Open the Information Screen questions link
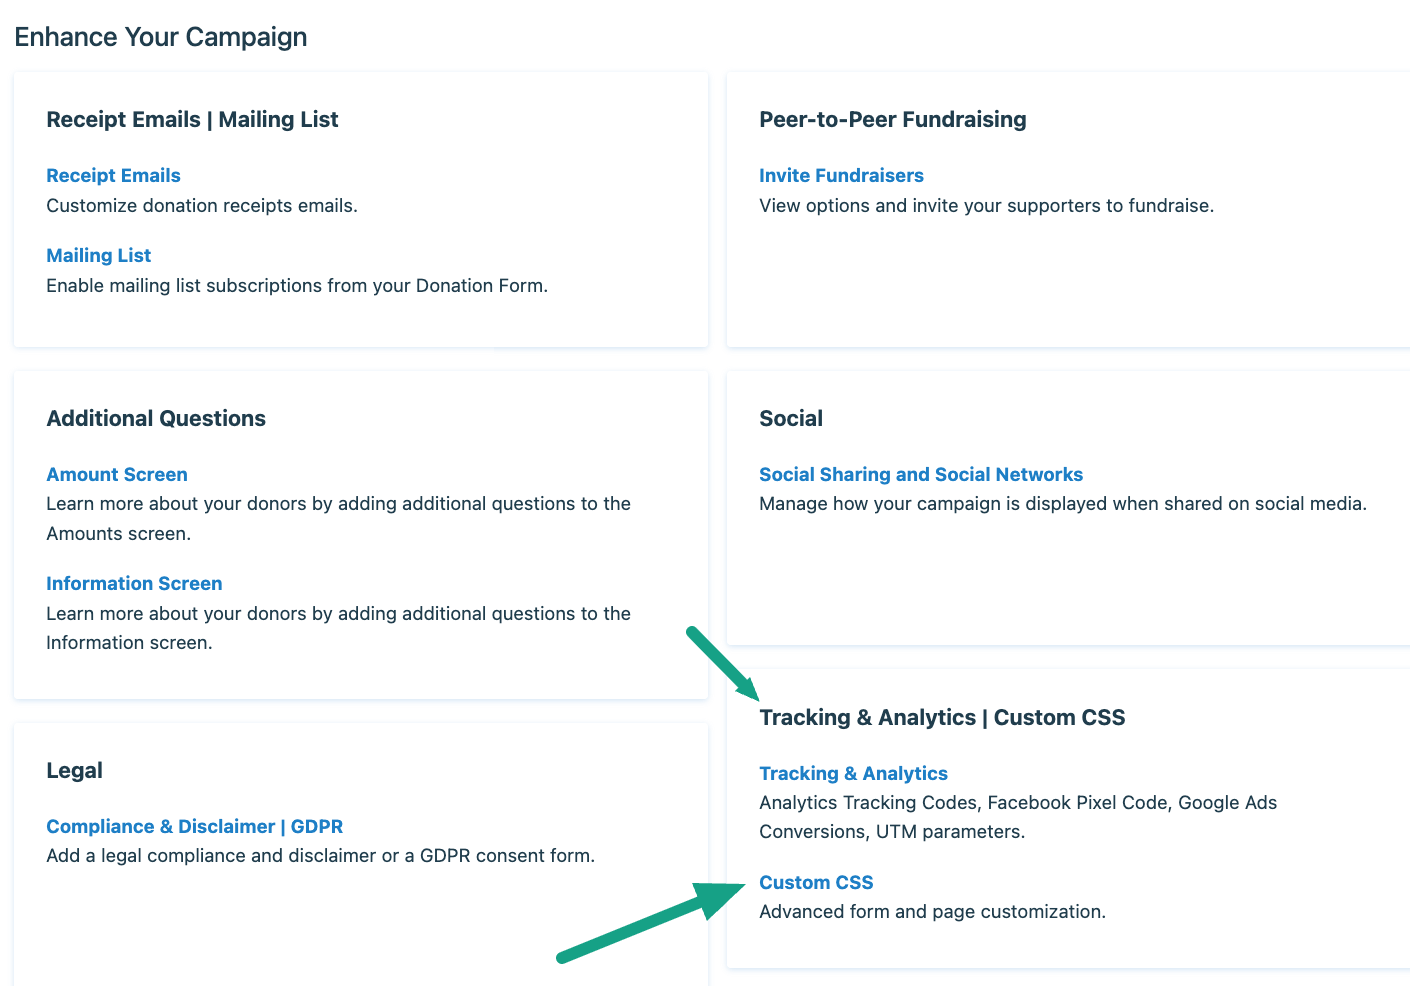This screenshot has height=986, width=1410. [134, 584]
